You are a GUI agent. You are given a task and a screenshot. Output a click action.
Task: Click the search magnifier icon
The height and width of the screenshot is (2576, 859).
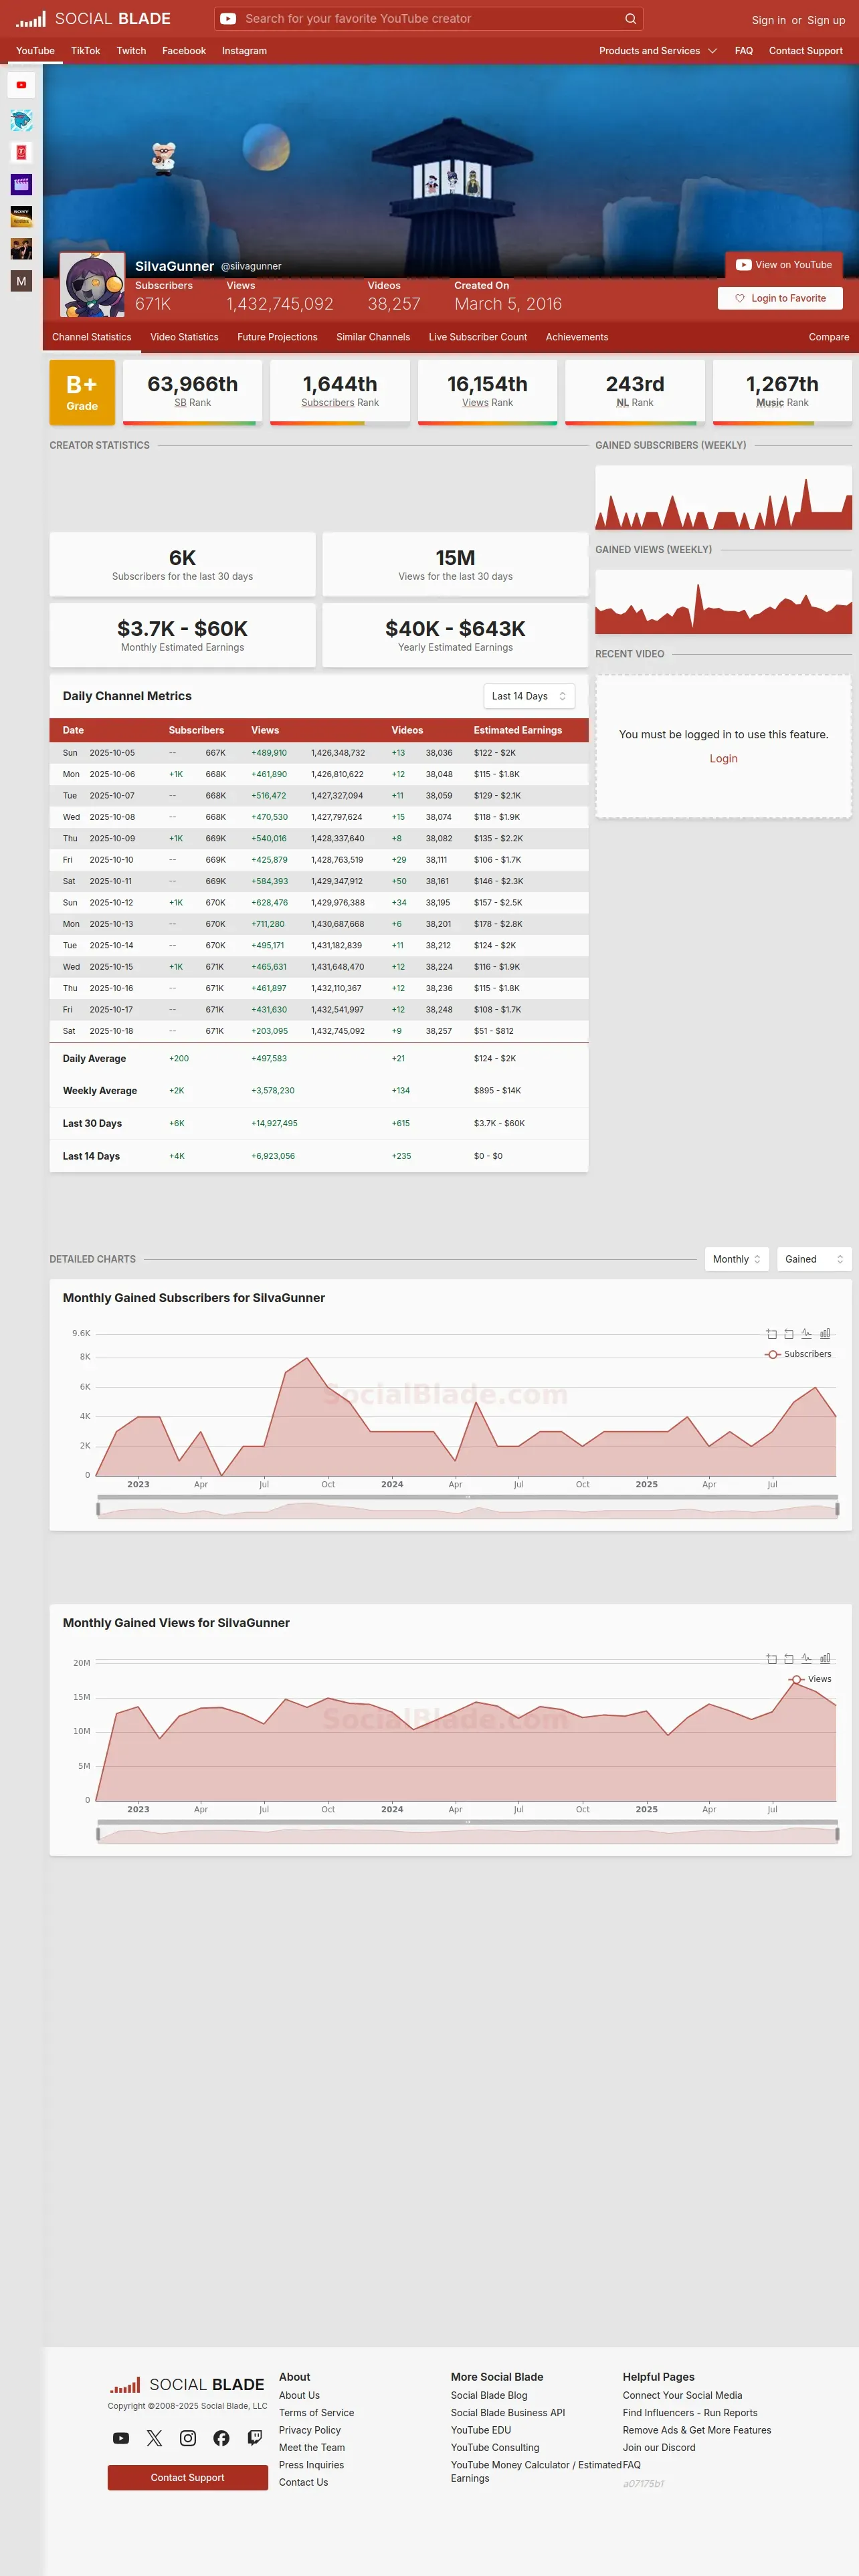[x=630, y=18]
